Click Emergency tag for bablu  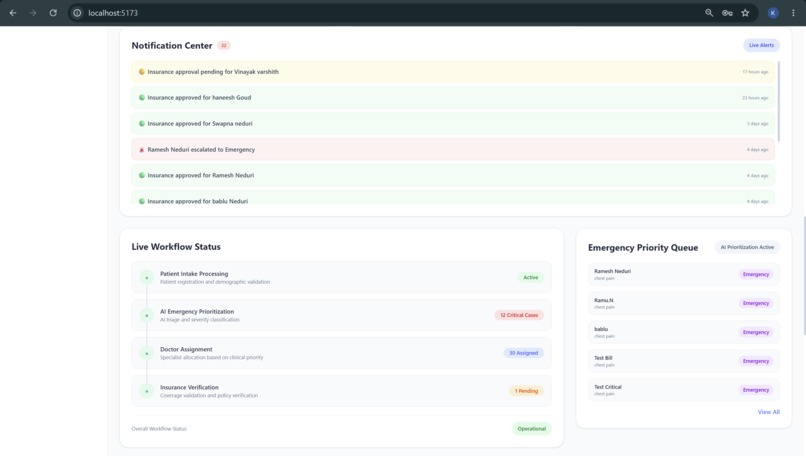[x=756, y=333]
